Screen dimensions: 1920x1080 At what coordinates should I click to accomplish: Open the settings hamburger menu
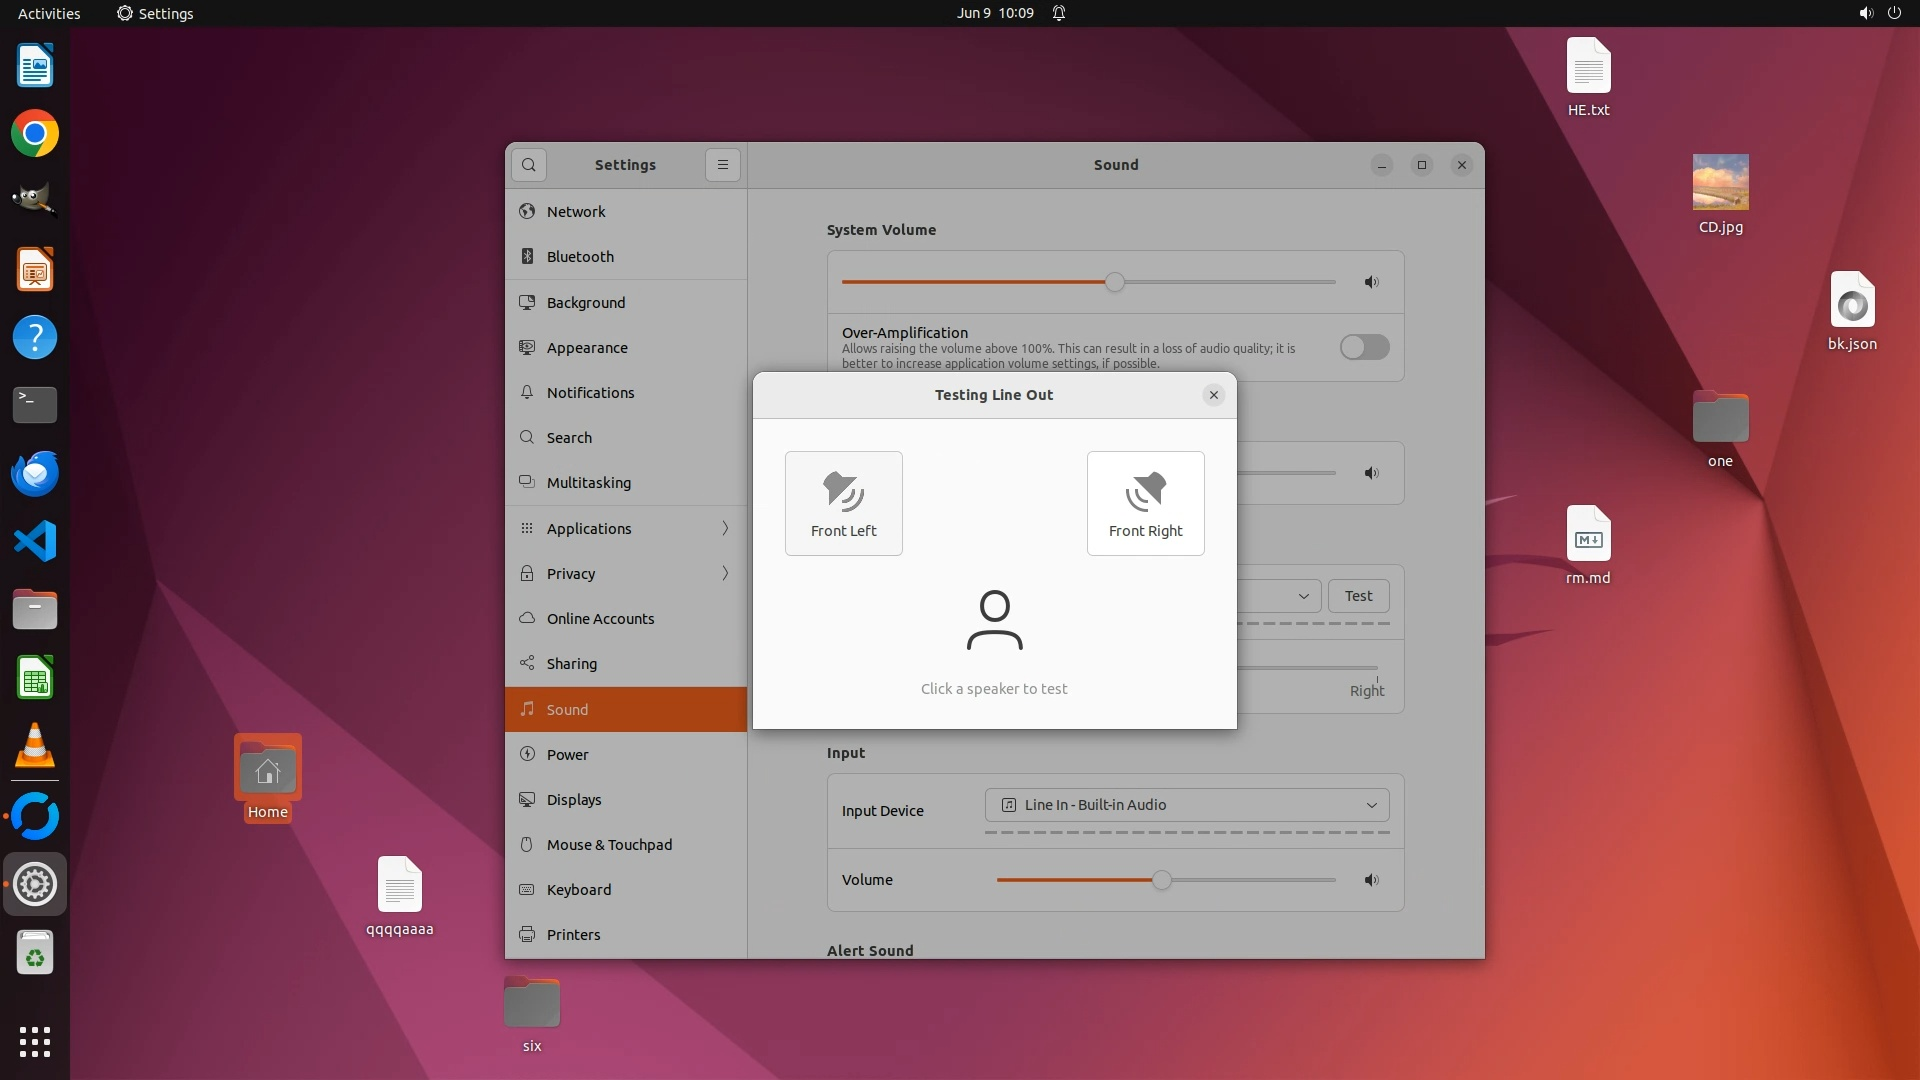[722, 165]
